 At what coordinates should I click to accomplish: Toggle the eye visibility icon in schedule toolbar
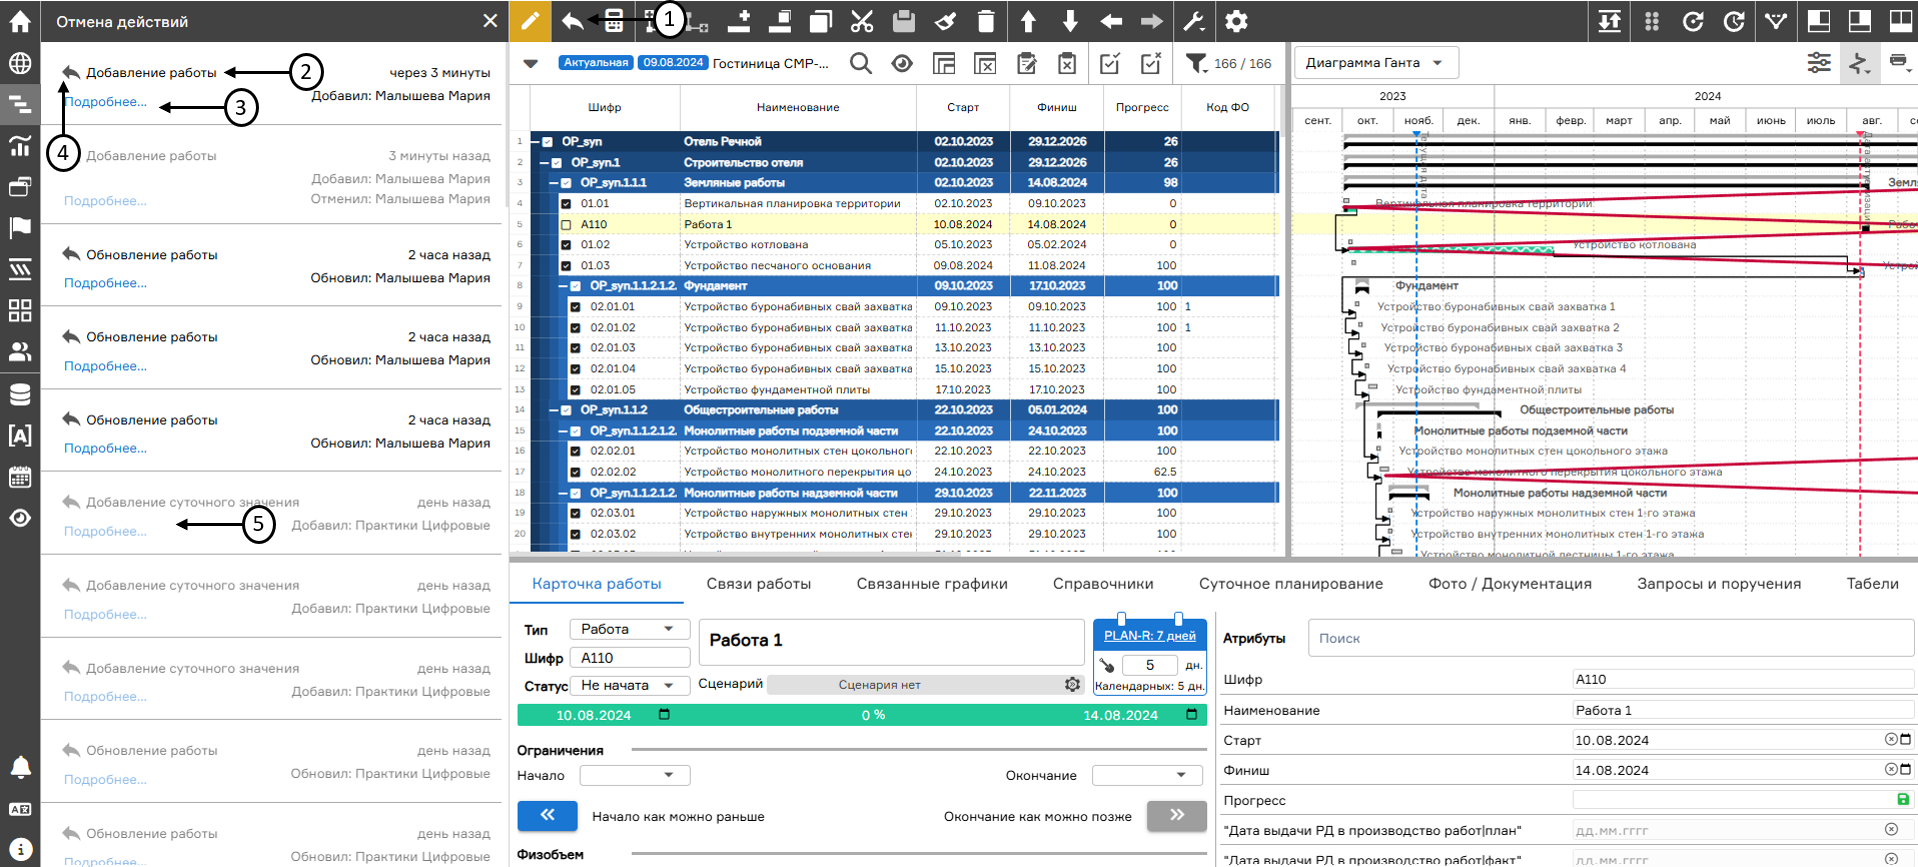(x=902, y=63)
